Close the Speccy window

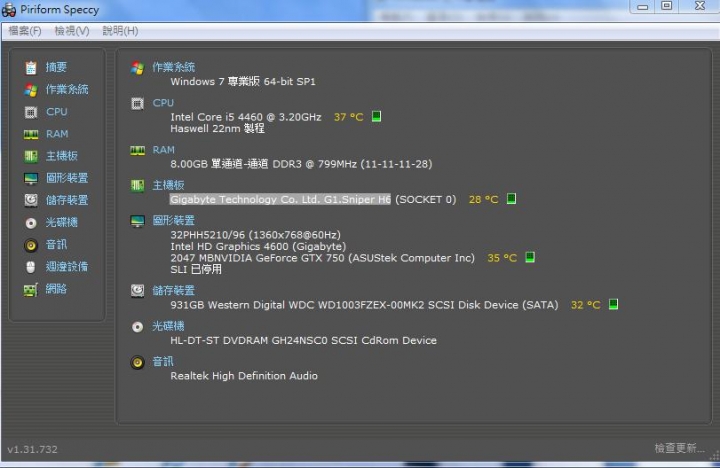point(699,6)
